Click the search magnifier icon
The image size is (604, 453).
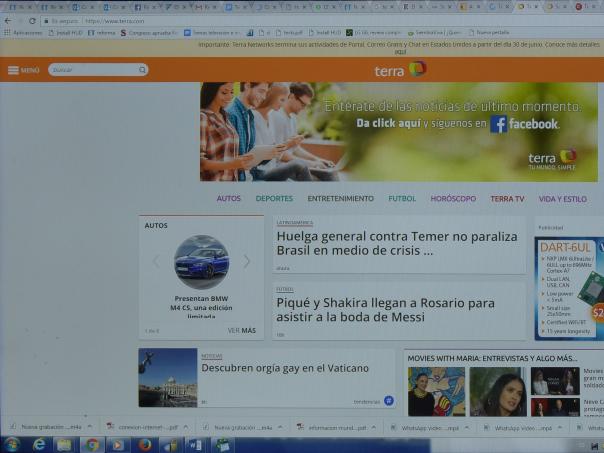click(142, 70)
